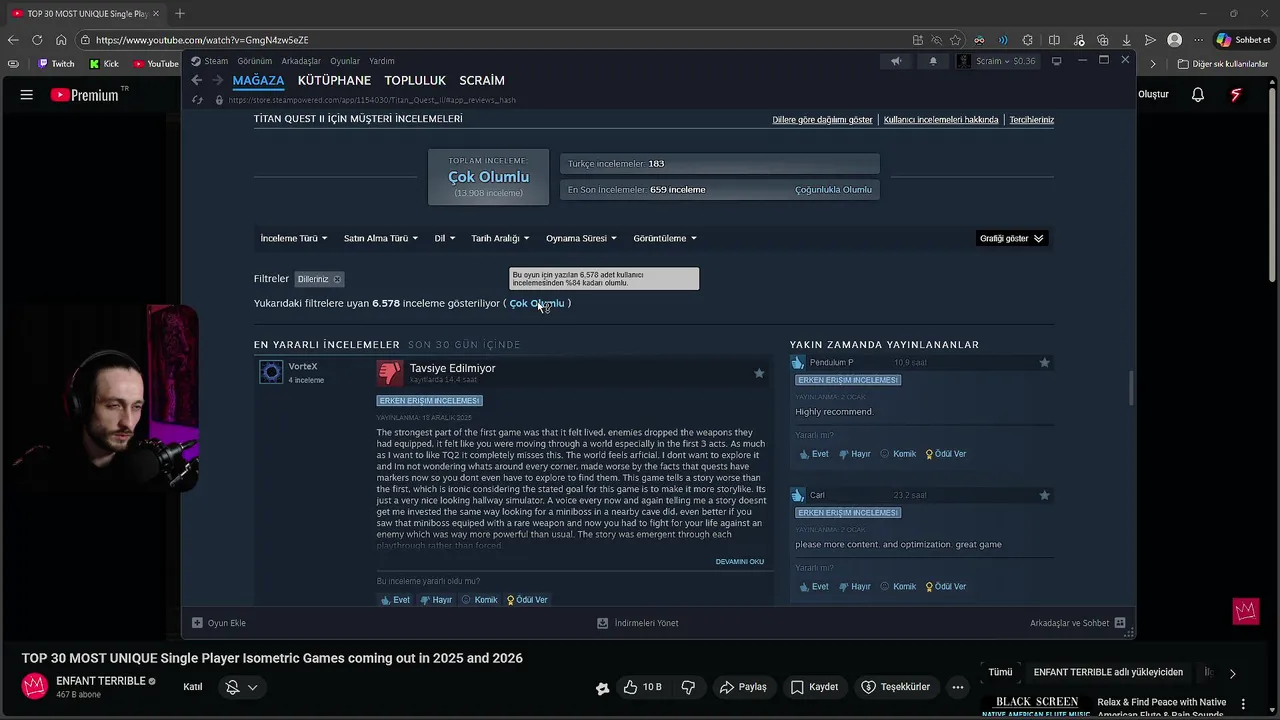Click Ödül Ver on VorteX review
Viewport: 1280px width, 720px height.
(527, 600)
